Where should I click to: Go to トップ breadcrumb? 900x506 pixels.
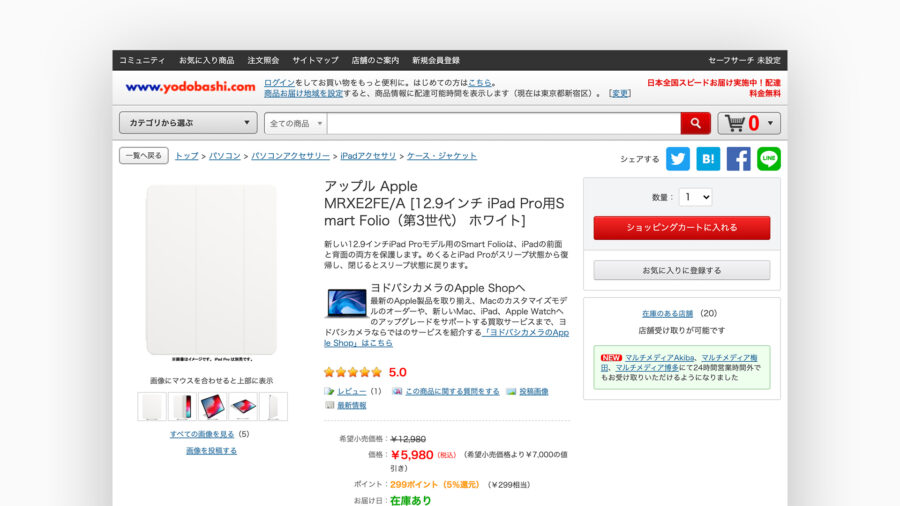[187, 156]
